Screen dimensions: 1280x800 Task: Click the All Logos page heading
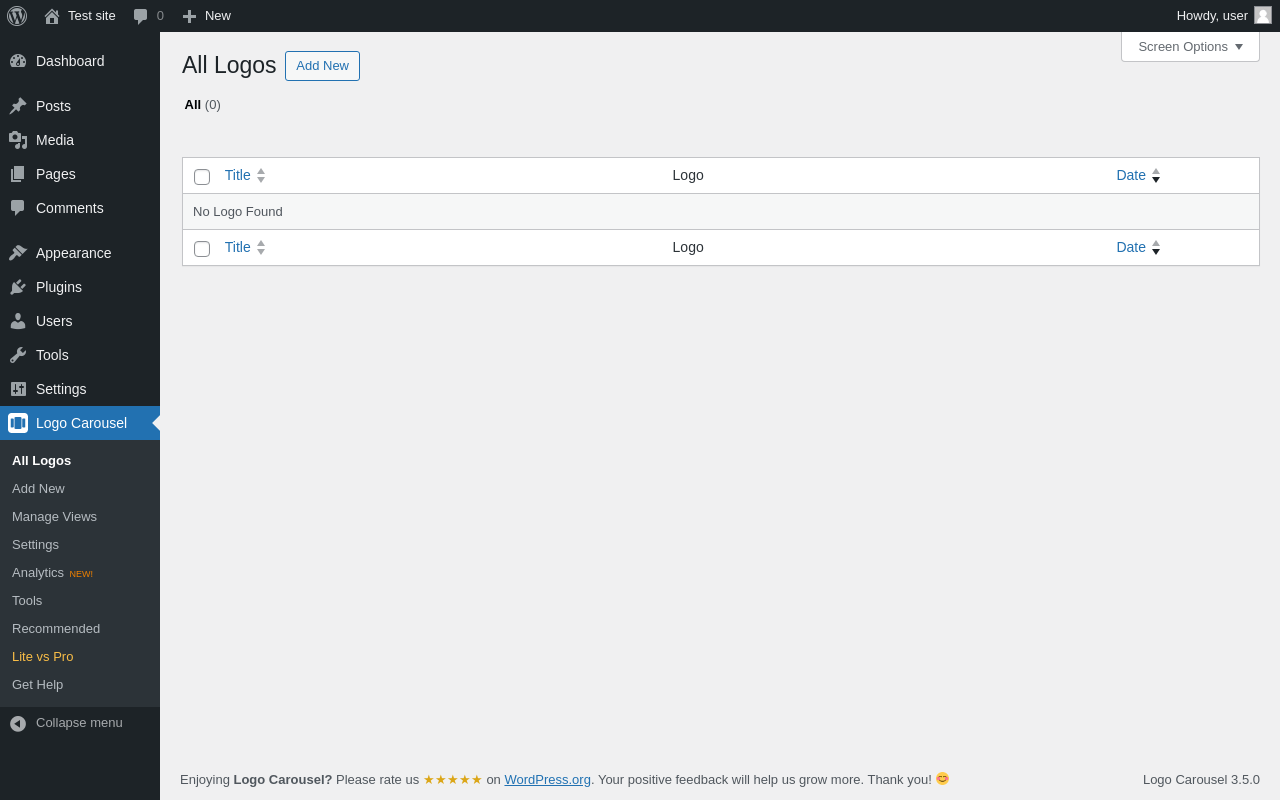click(x=229, y=65)
